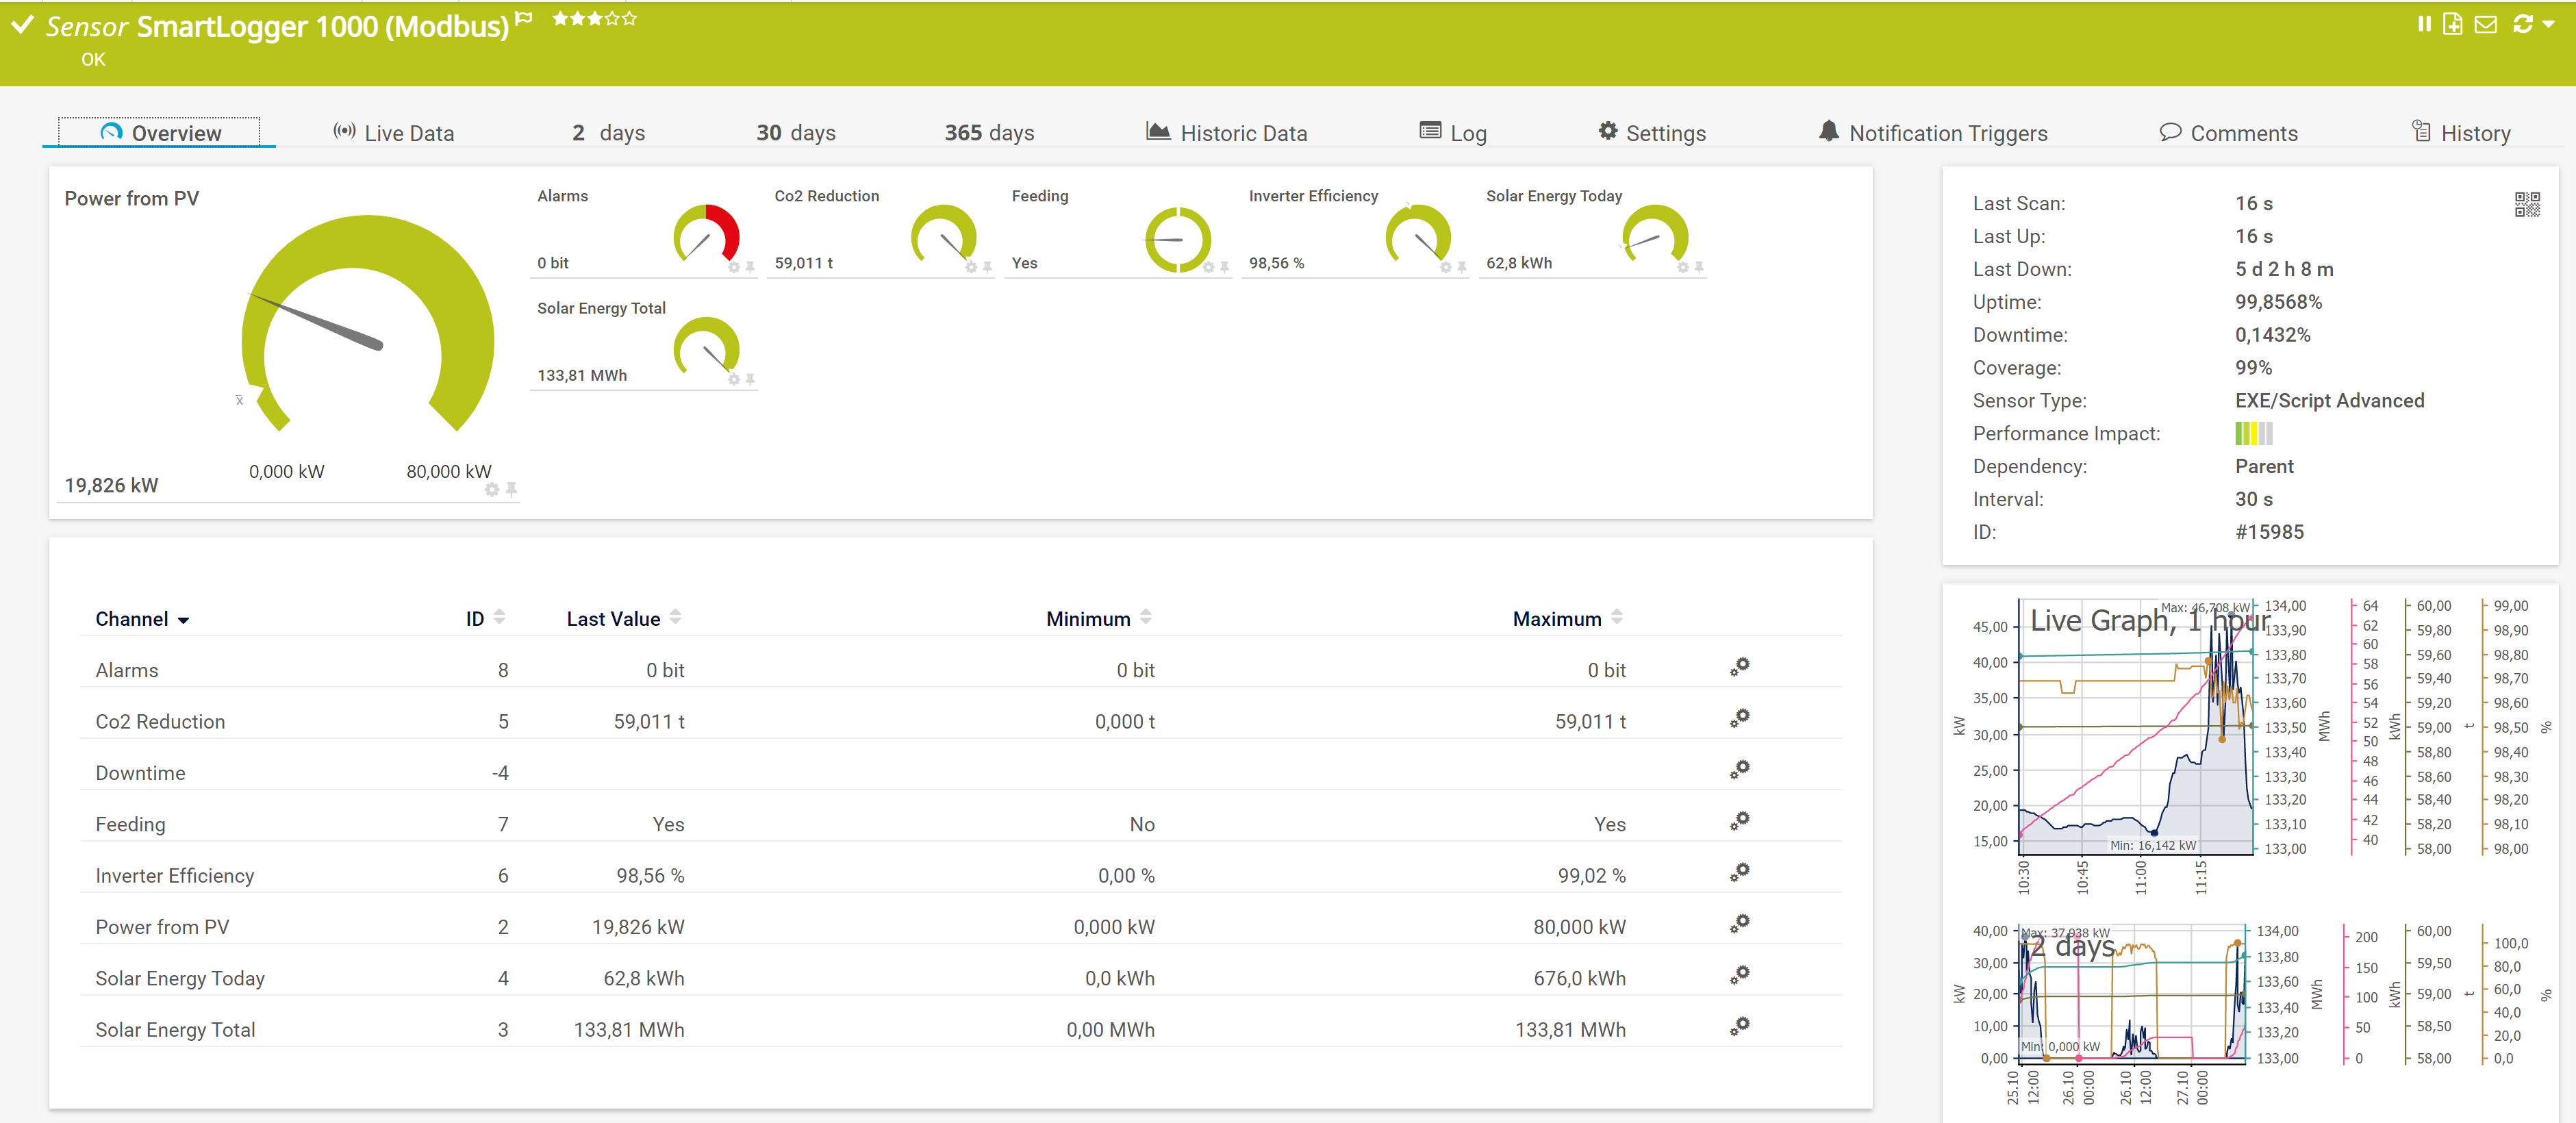This screenshot has height=1123, width=2576.
Task: Set sensor priority to five stars
Action: pyautogui.click(x=630, y=18)
